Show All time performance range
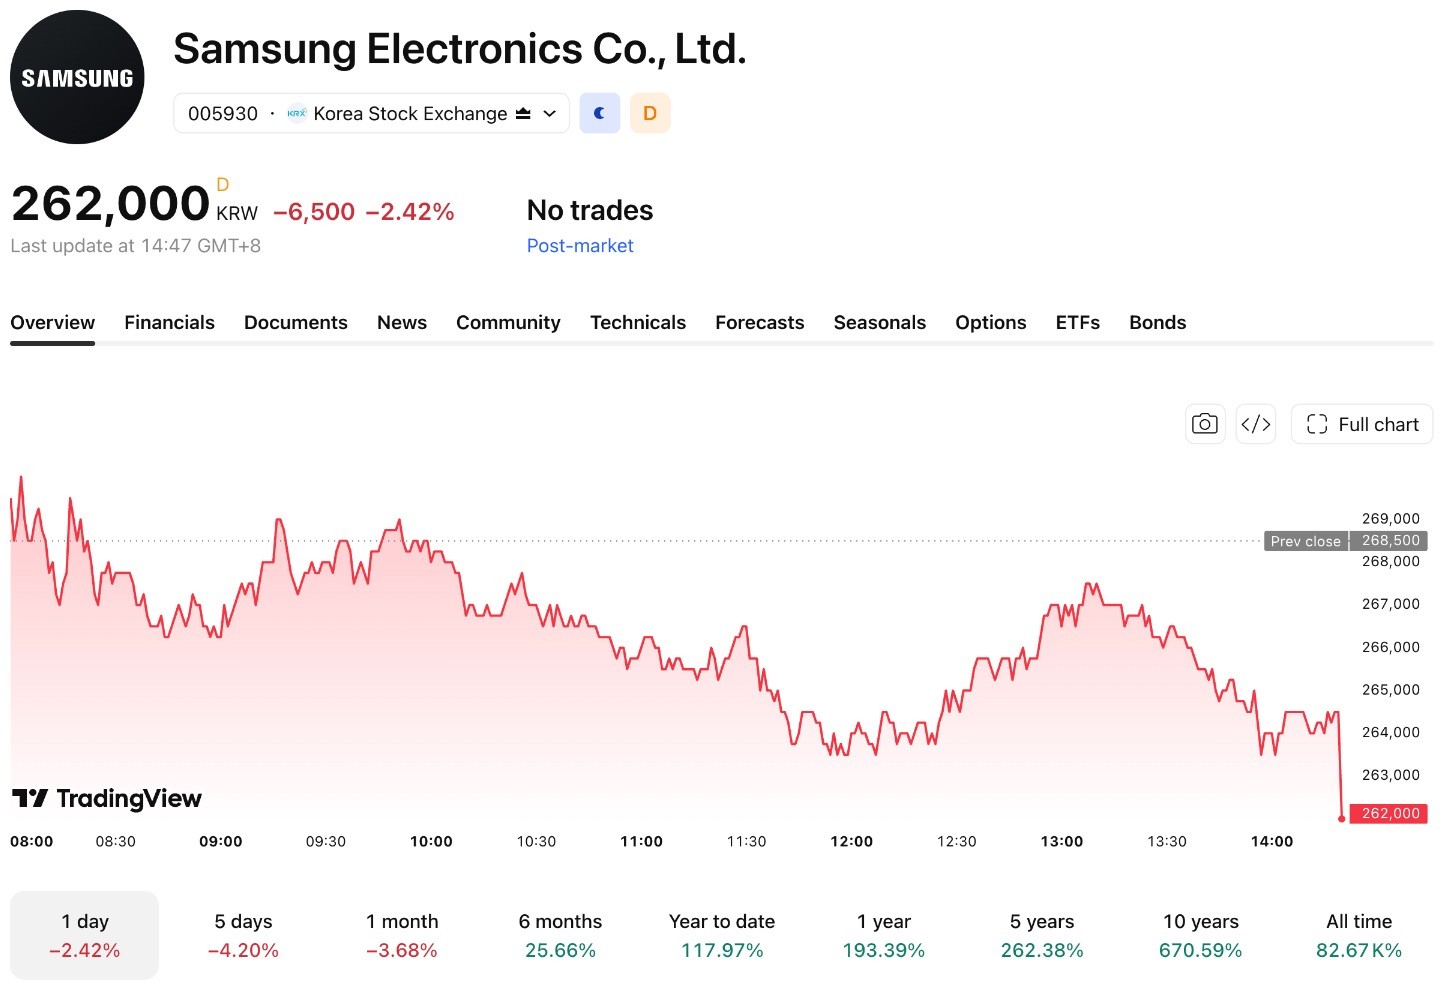Image resolution: width=1444 pixels, height=990 pixels. pos(1359,935)
